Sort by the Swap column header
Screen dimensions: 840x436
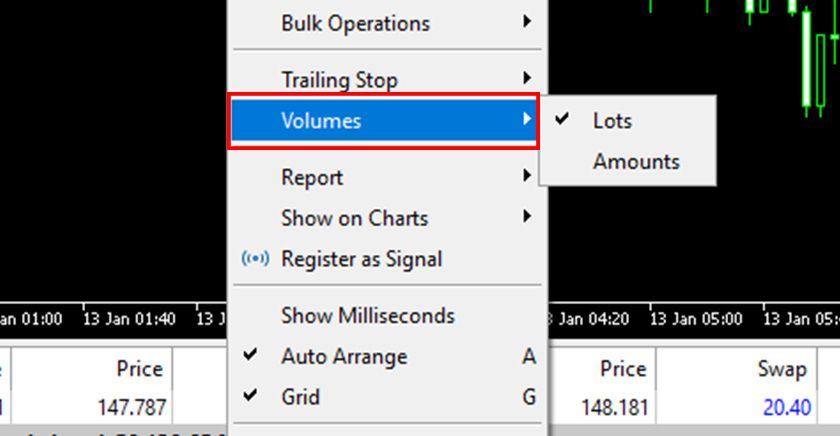click(781, 369)
